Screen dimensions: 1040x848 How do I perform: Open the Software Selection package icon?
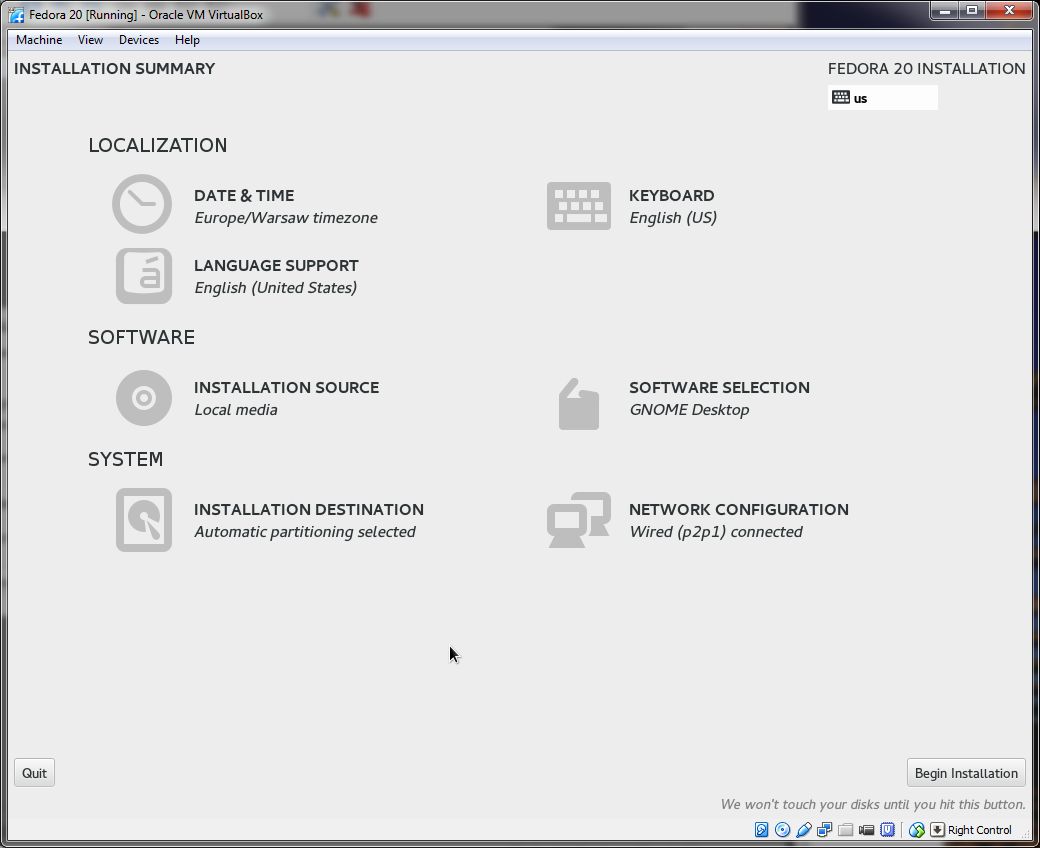point(578,404)
